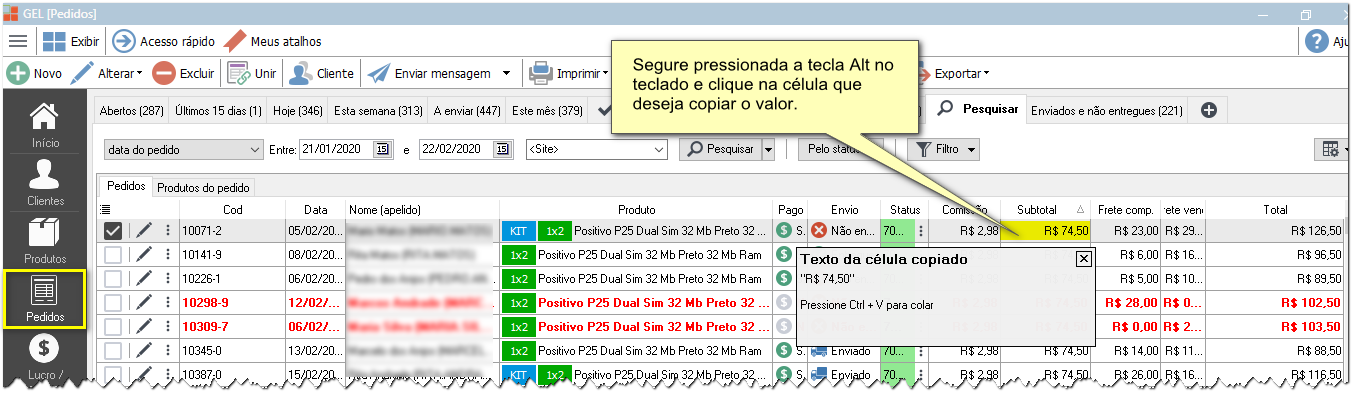Viewport: 1352px width, 398px height.
Task: Uncheck the checkbox for order 10071-2
Action: point(113,230)
